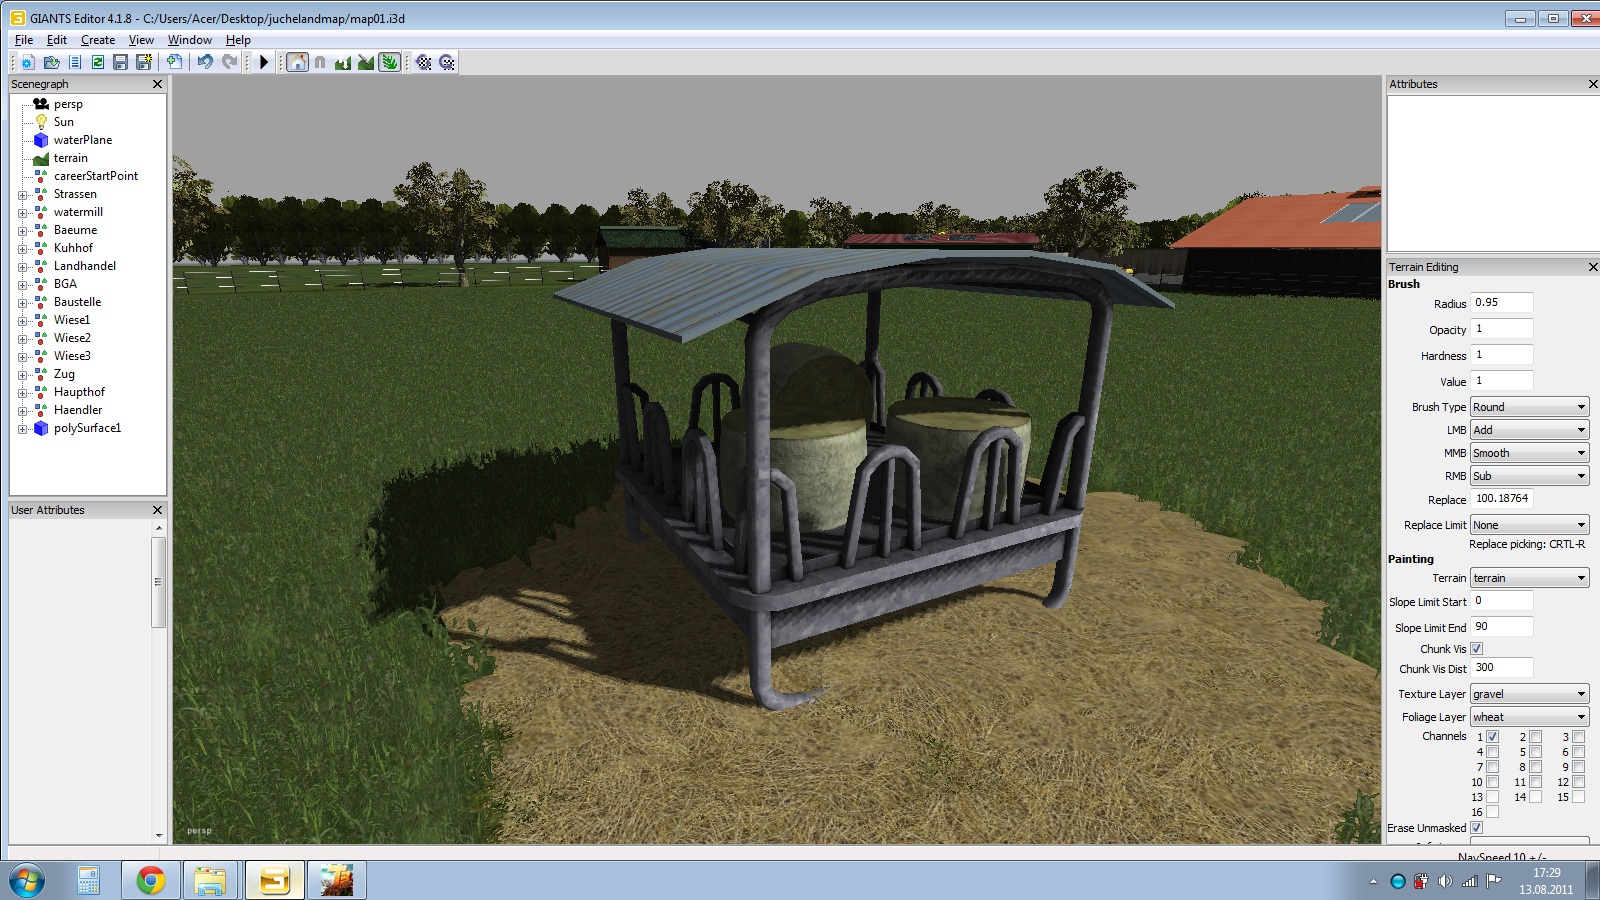Open the Edit menu
1600x900 pixels.
coord(57,40)
